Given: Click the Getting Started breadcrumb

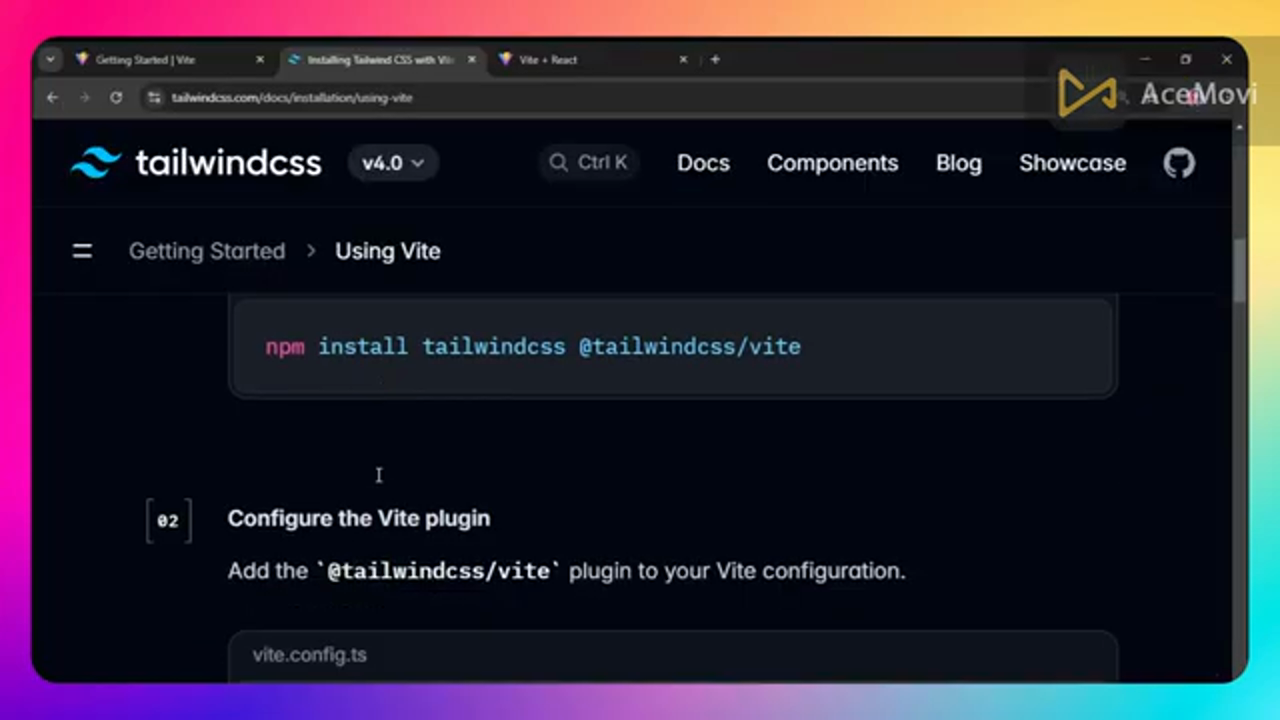Looking at the screenshot, I should click(207, 251).
